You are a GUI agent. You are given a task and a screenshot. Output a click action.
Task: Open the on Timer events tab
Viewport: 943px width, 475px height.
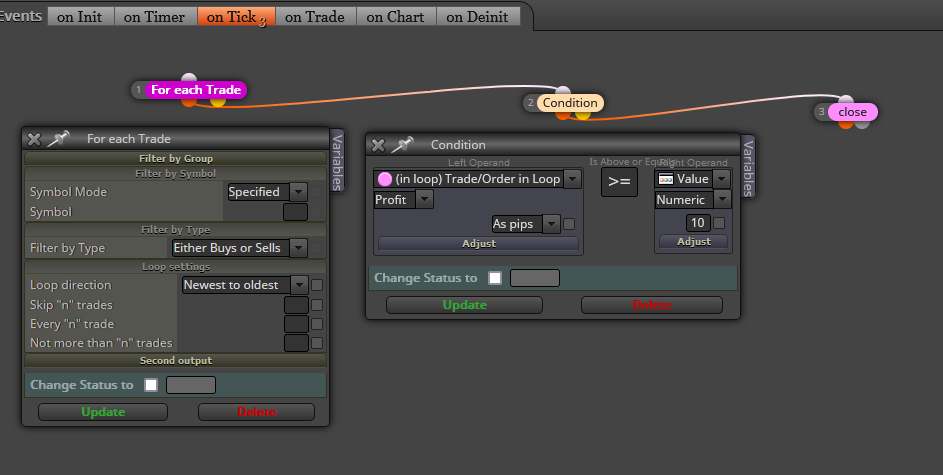(x=155, y=17)
